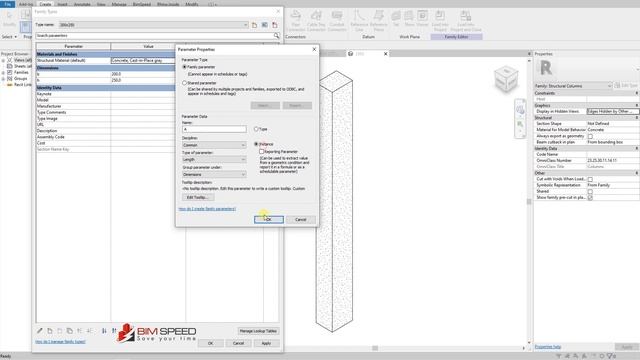Select the Family parameter radio button
Screen dimensions: 640x360
[x=184, y=67]
